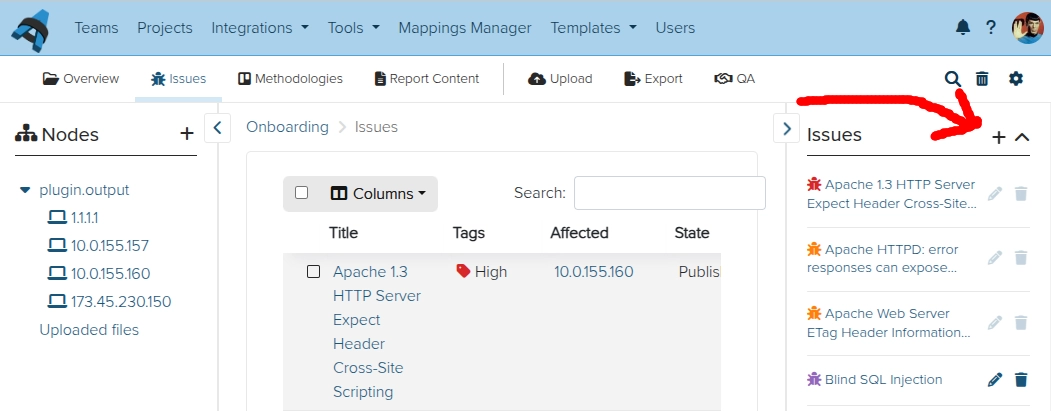Click the High tag in first row

click(481, 272)
